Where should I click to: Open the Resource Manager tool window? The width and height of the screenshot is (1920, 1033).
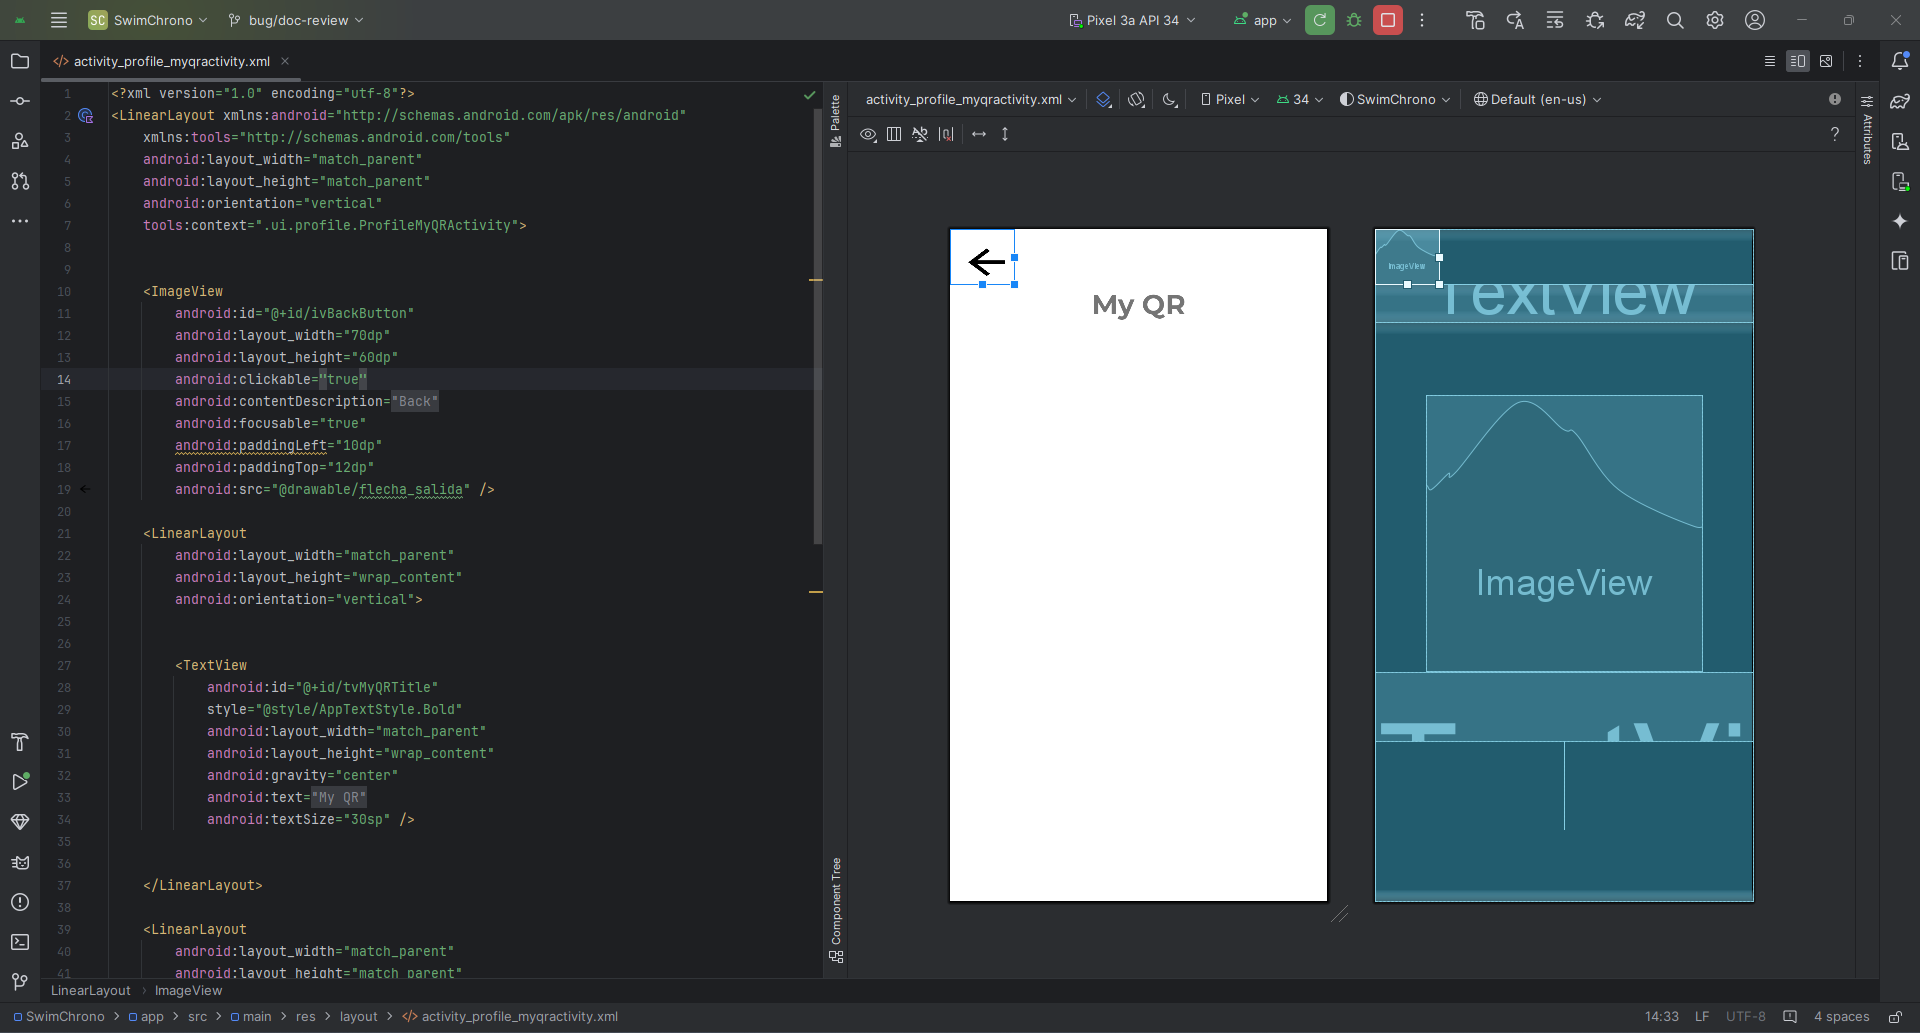click(x=20, y=141)
